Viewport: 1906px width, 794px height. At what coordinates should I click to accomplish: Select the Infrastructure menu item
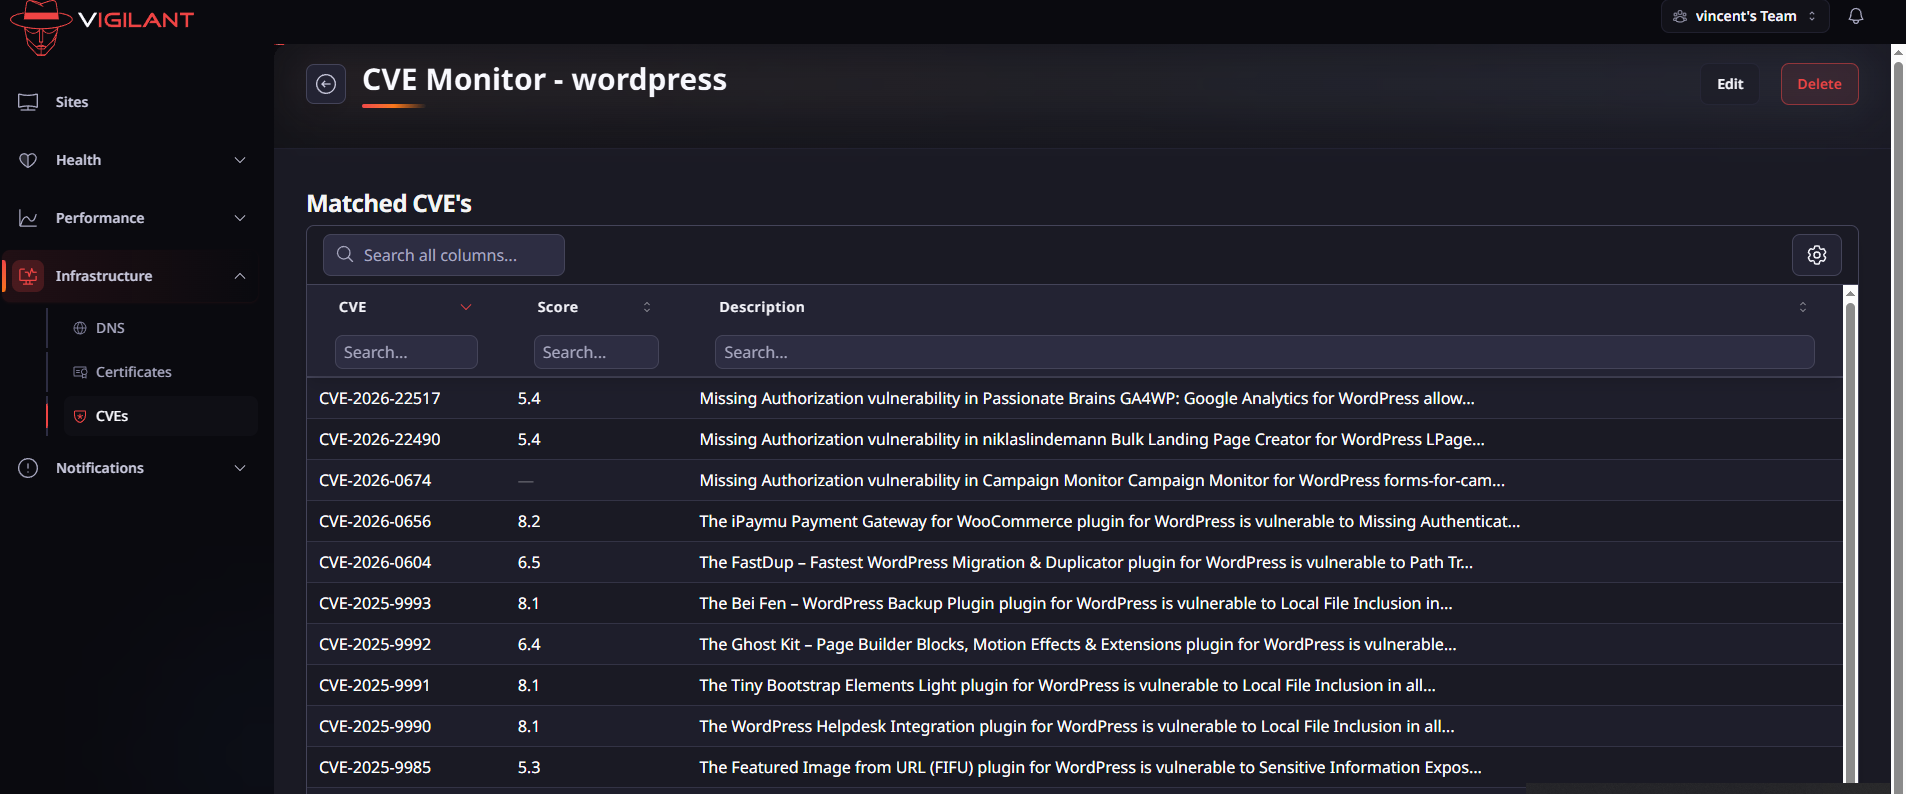pos(130,276)
